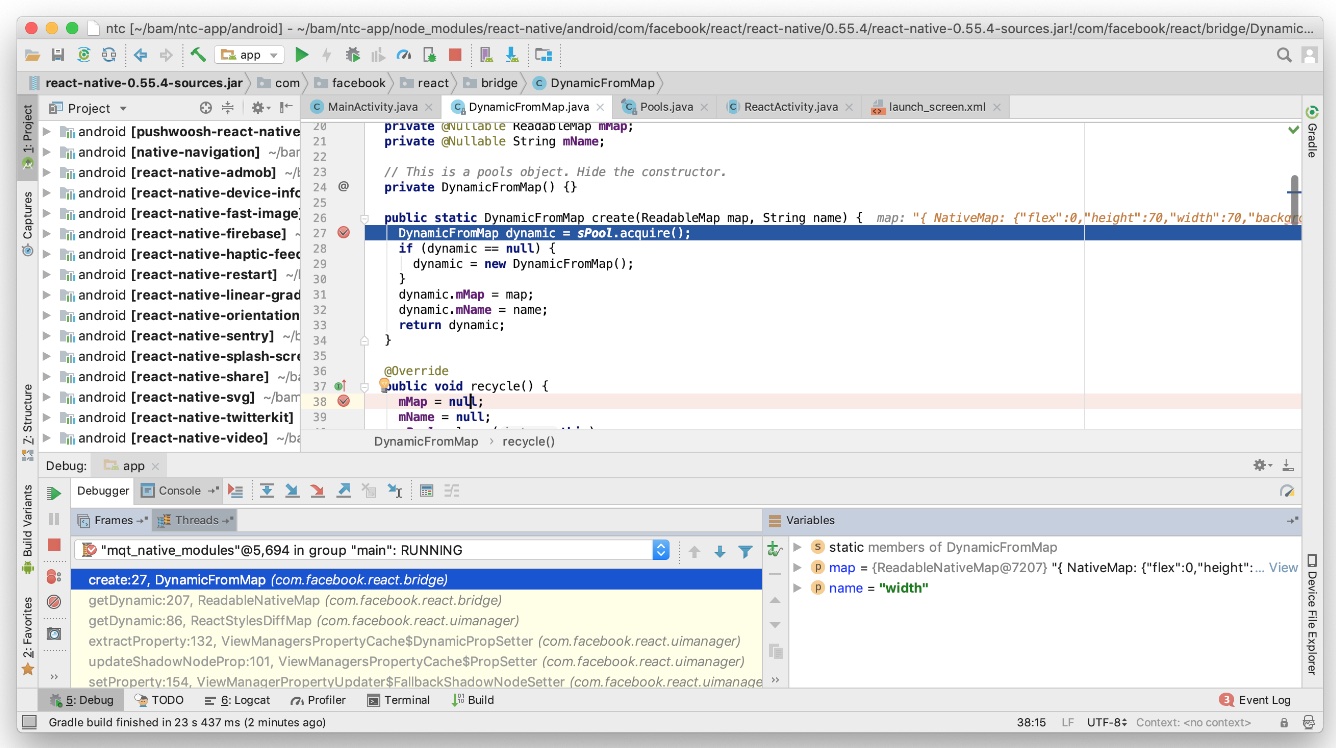
Task: Click the Debug app bug icon
Action: pos(352,55)
